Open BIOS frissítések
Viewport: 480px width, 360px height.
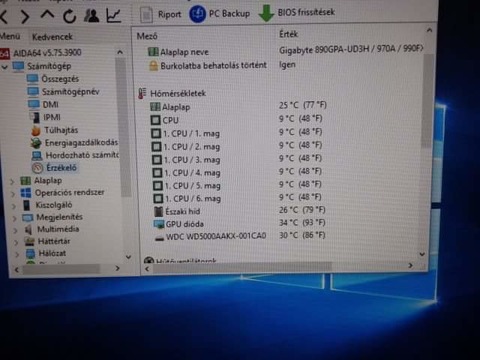point(297,13)
